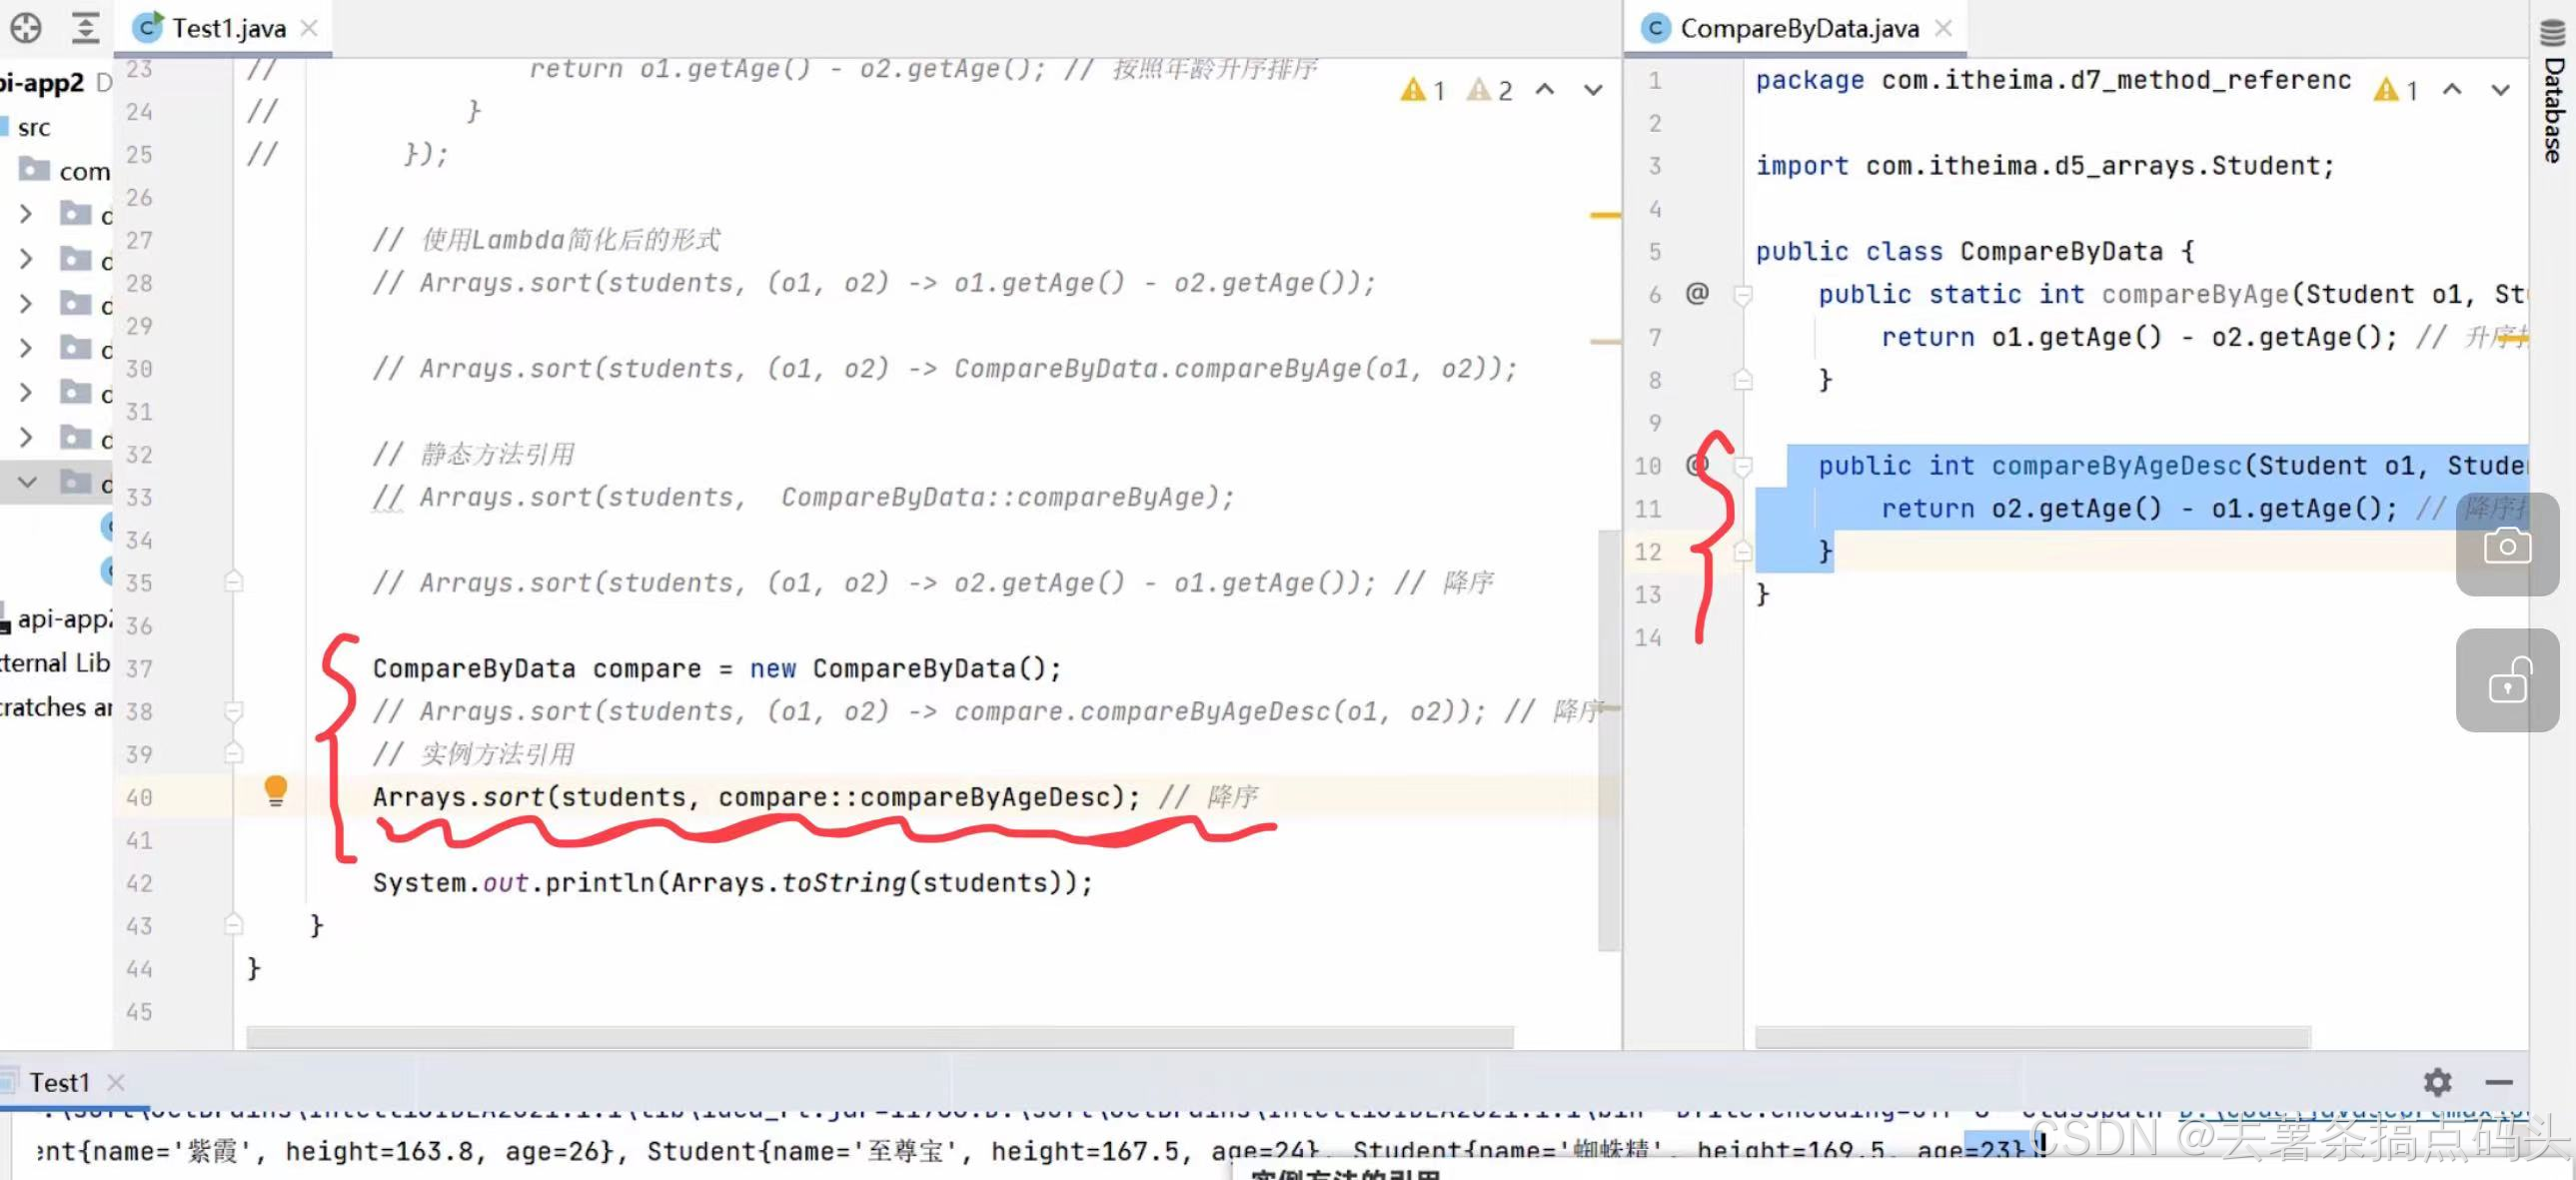Screen dimensions: 2576x1180
Task: Go to previous highlighted error in Test1.java
Action: click(1545, 90)
